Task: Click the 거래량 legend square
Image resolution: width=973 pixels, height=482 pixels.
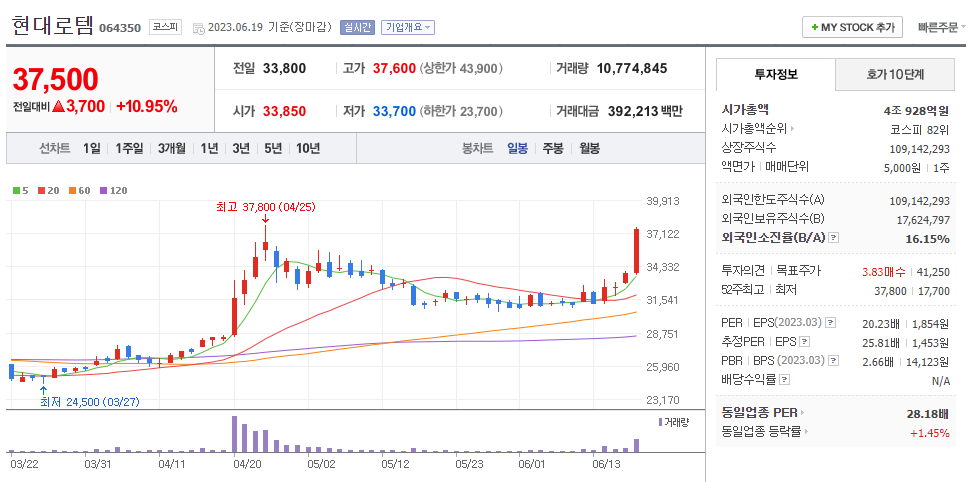Action: coord(660,422)
